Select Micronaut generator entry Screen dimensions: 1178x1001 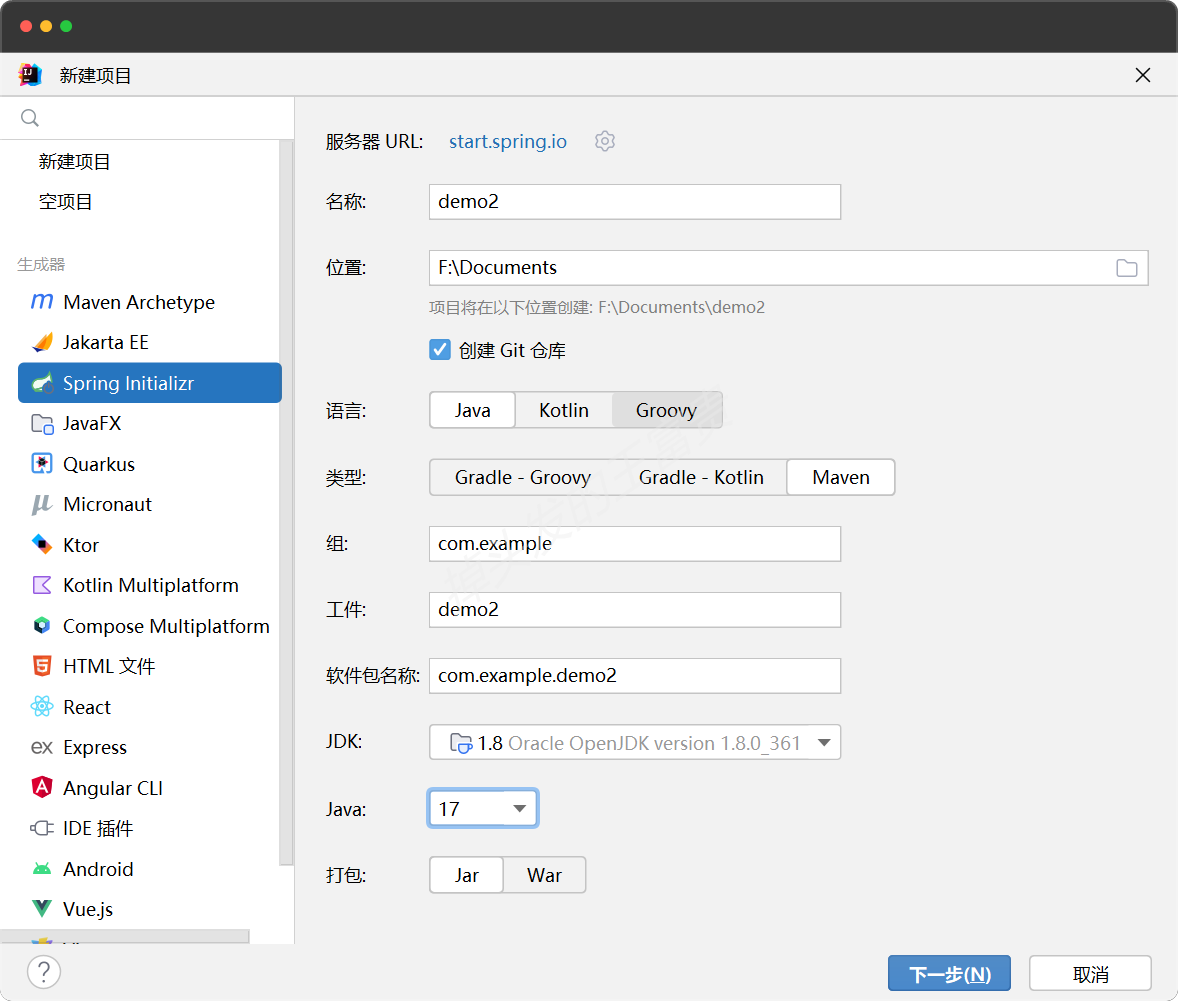click(150, 504)
